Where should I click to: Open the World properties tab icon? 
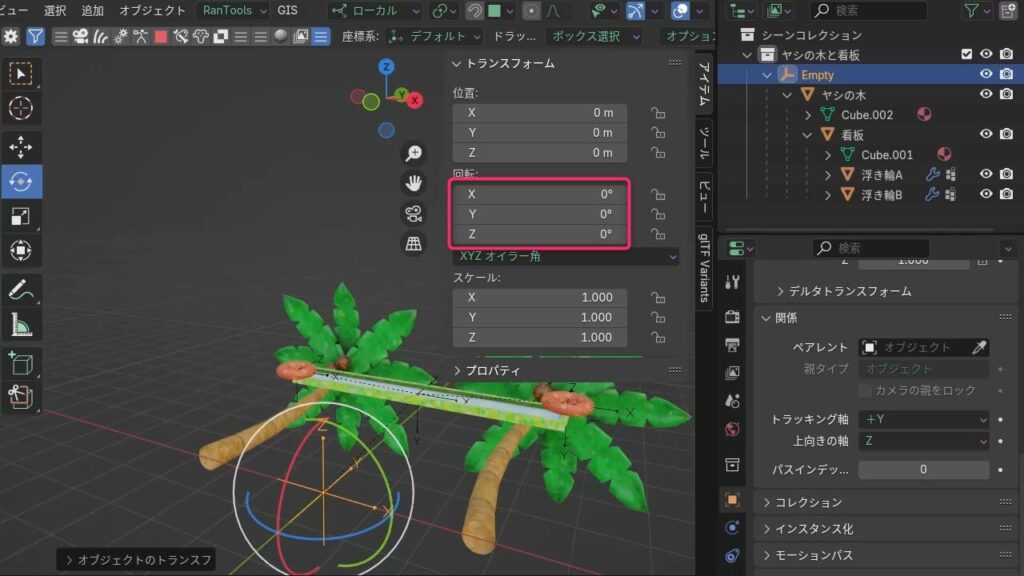click(x=732, y=428)
